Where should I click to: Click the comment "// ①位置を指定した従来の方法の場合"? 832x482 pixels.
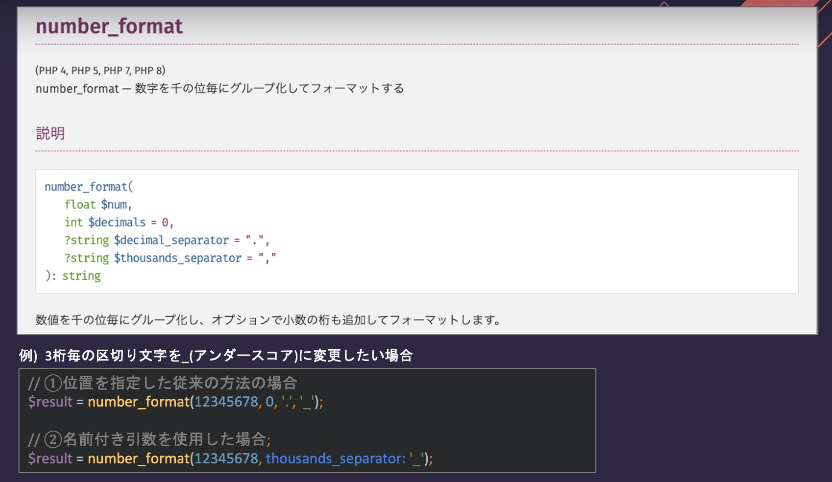162,383
